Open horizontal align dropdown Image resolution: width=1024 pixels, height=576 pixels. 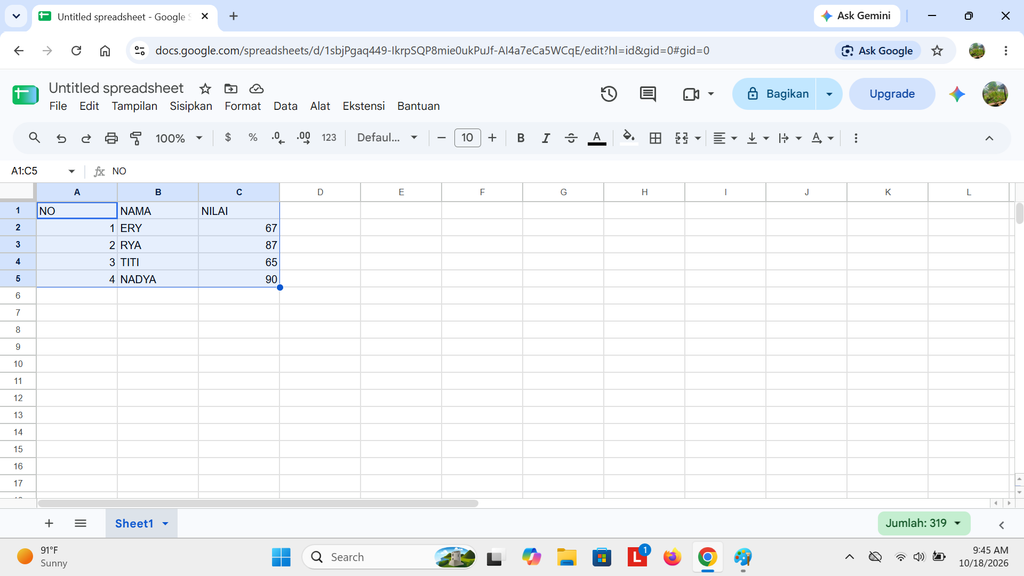725,138
